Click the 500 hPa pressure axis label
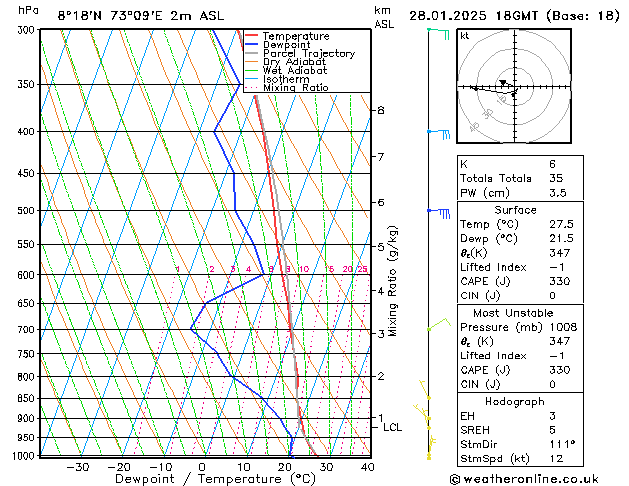Image resolution: width=629 pixels, height=486 pixels. click(x=26, y=211)
